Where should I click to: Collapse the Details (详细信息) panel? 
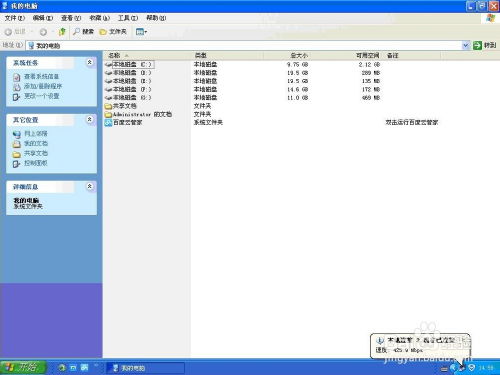pyautogui.click(x=89, y=186)
